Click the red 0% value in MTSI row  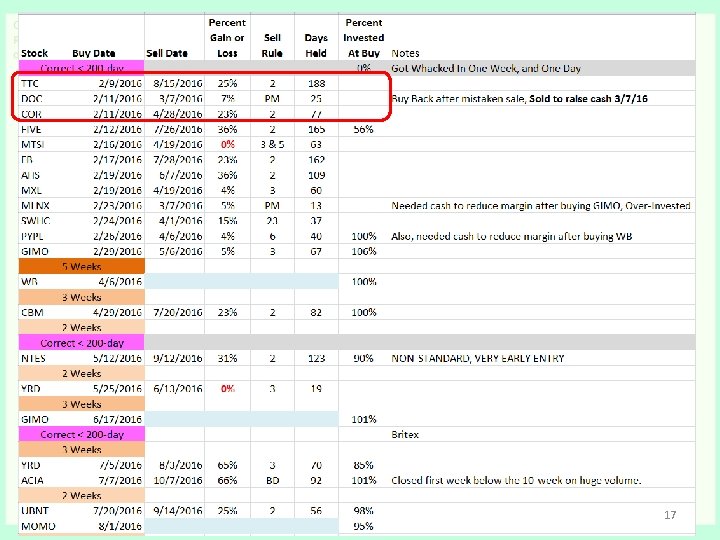(x=228, y=145)
